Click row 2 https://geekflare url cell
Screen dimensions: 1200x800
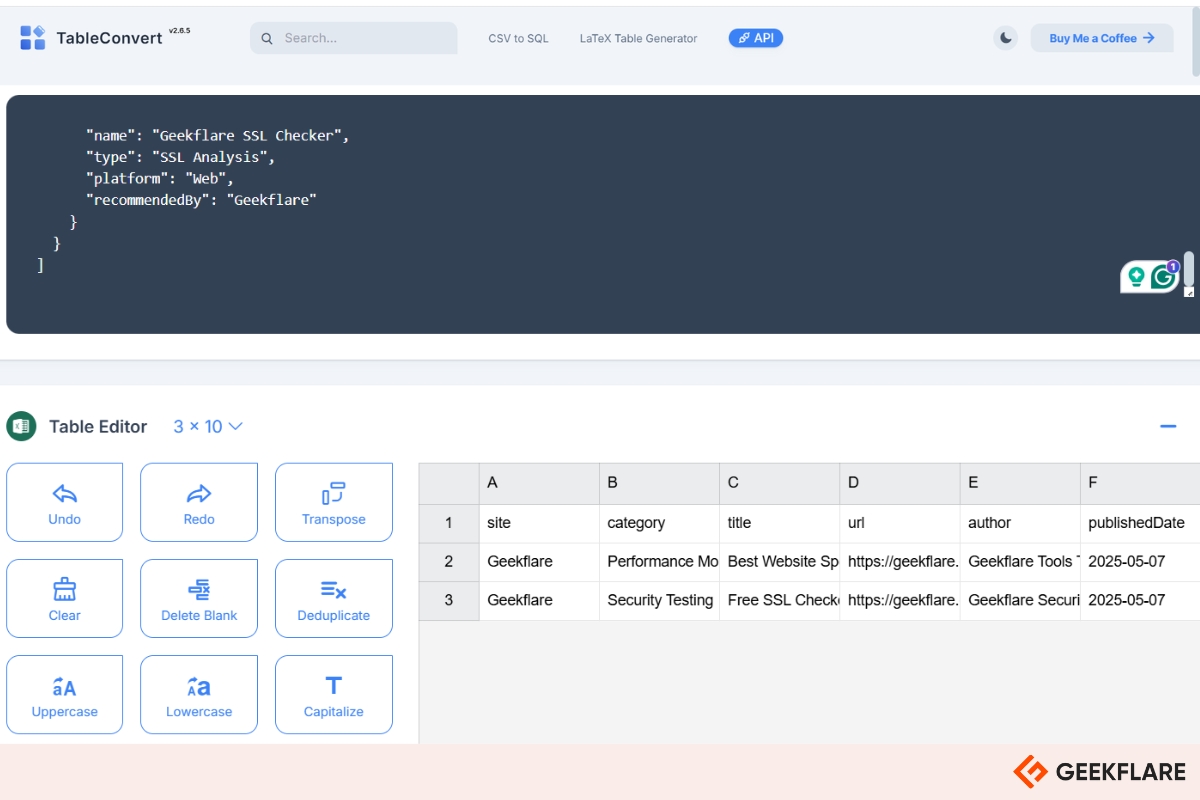click(899, 562)
